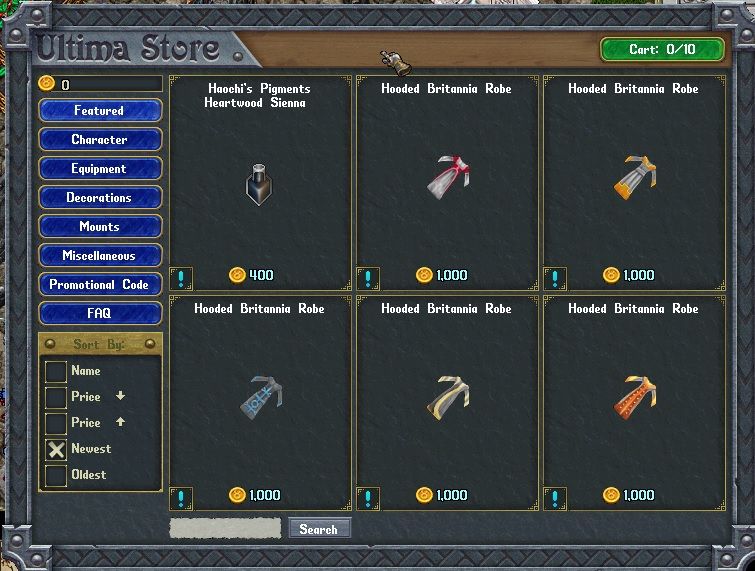
Task: Check the Oldest sort checkbox
Action: pyautogui.click(x=56, y=476)
